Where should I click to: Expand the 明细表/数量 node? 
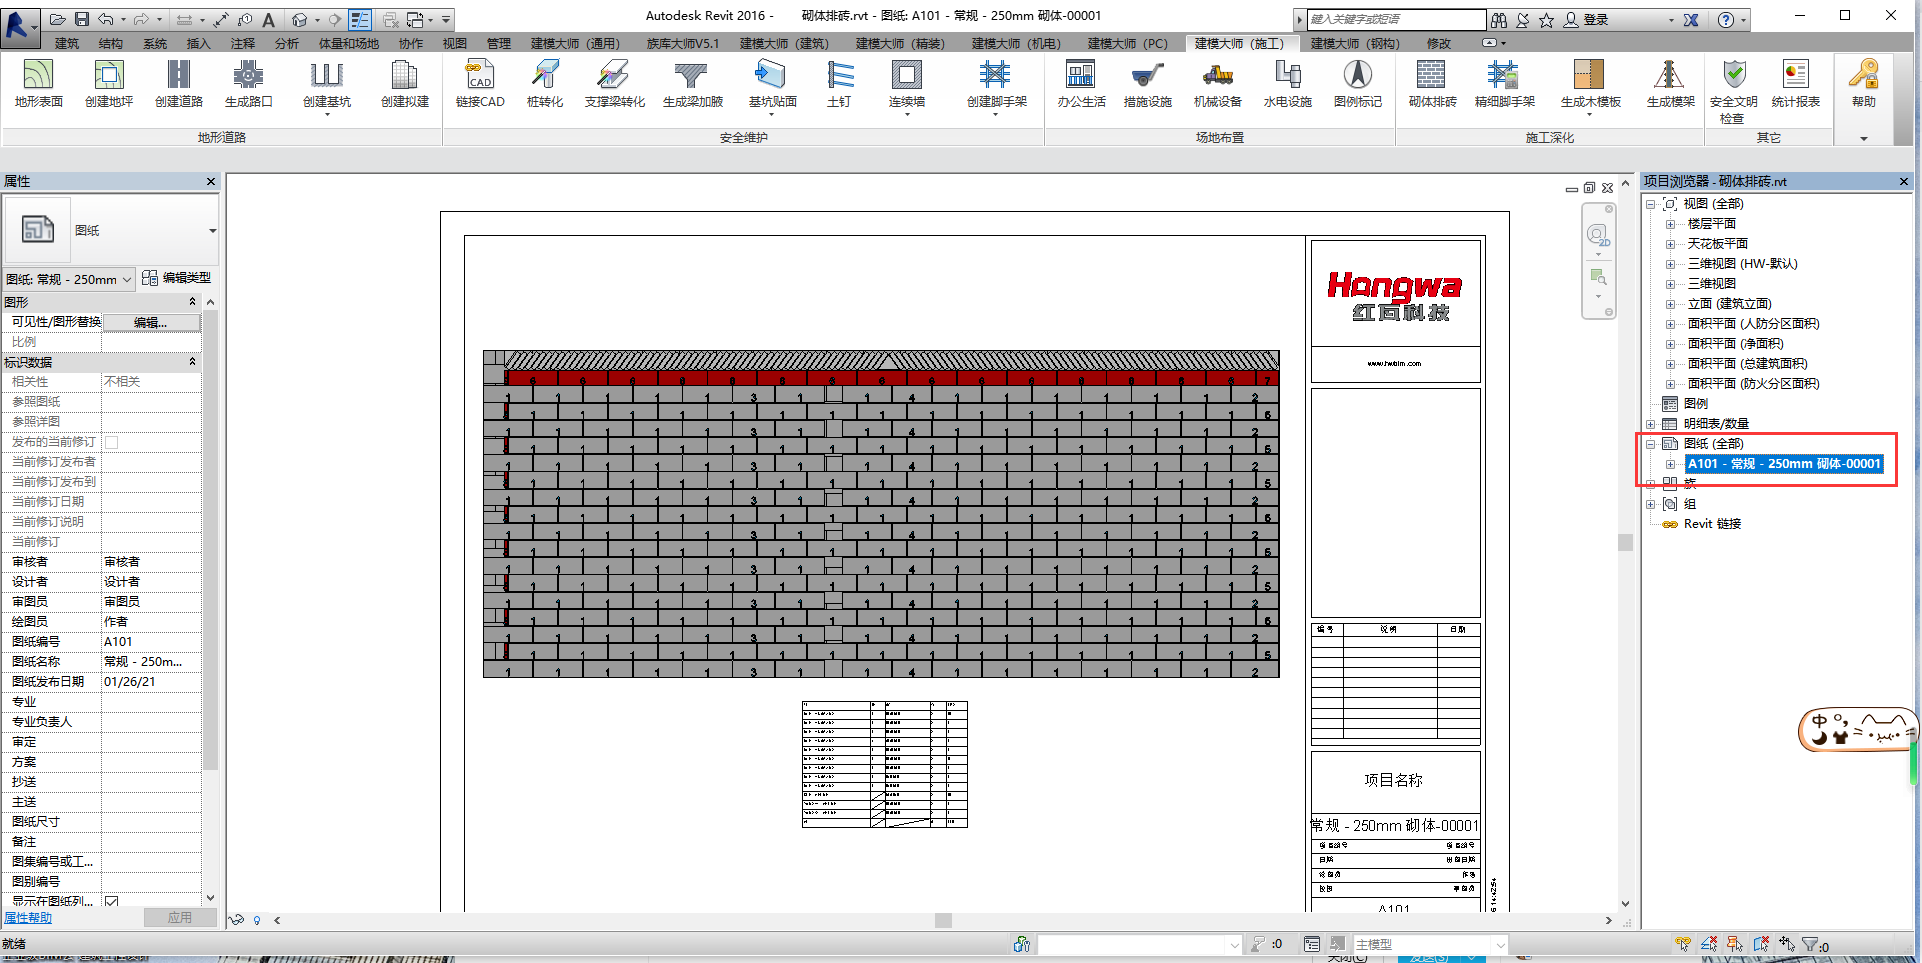tap(1650, 424)
